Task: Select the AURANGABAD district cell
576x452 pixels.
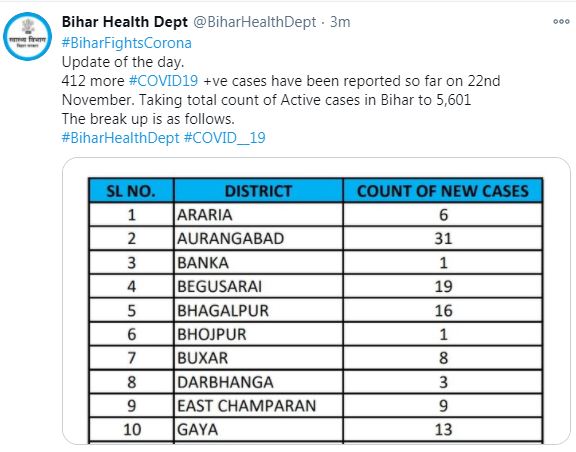Action: pyautogui.click(x=259, y=238)
